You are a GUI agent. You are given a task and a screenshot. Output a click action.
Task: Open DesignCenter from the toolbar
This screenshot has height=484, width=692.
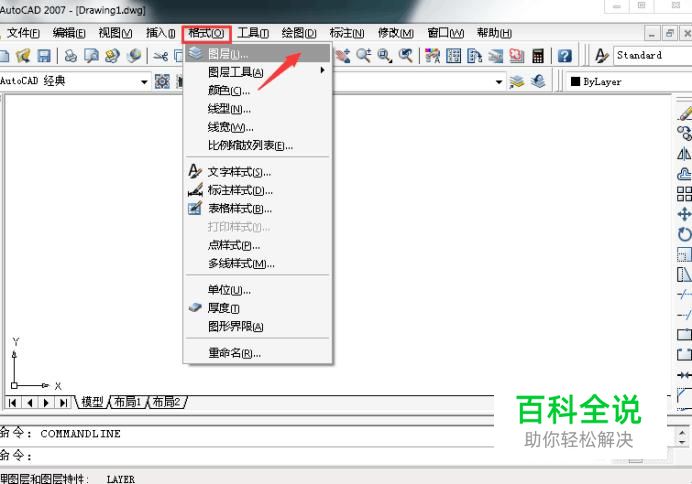pos(453,56)
